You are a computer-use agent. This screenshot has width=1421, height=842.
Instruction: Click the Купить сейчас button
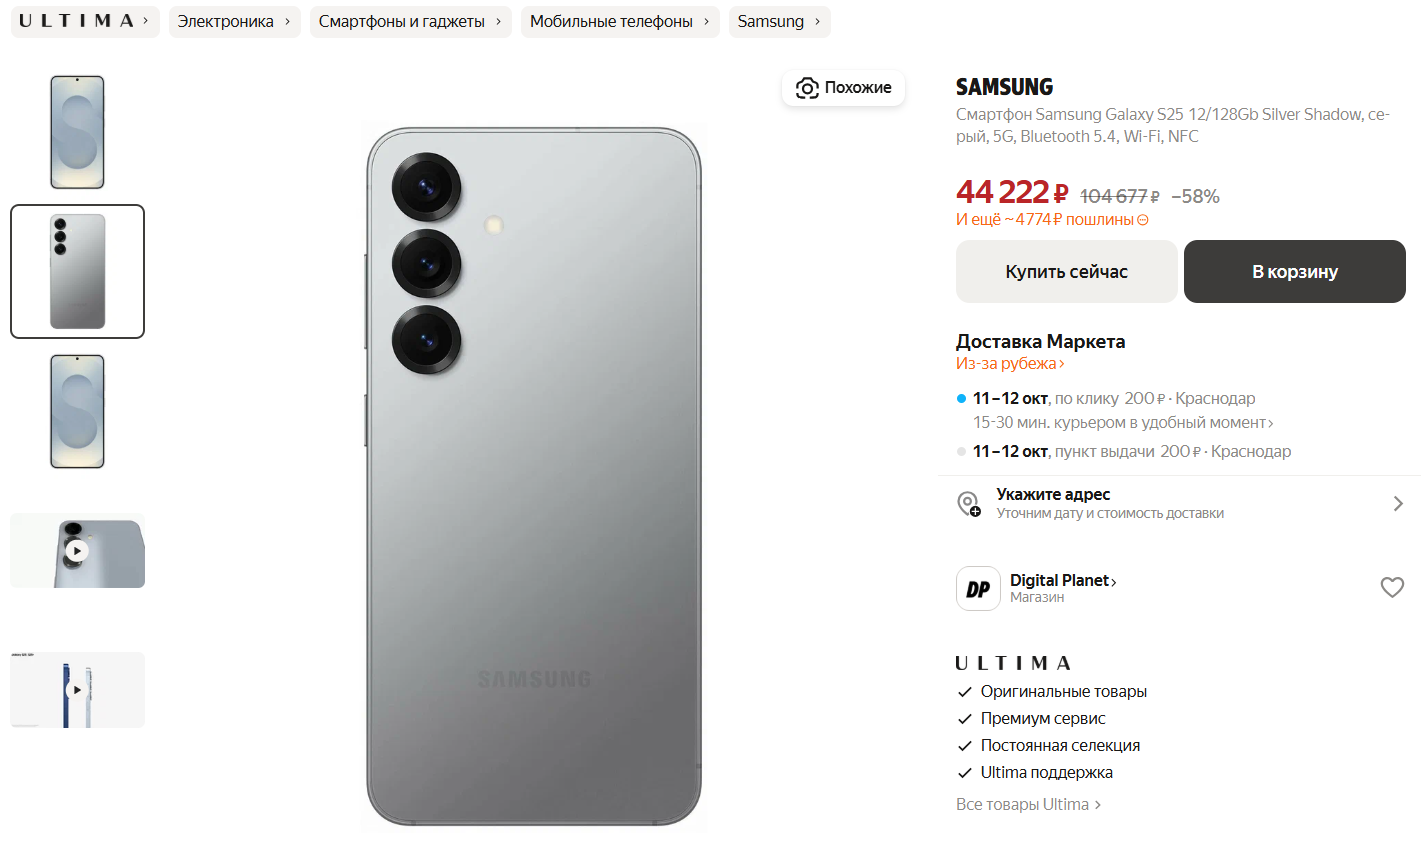tap(1067, 271)
